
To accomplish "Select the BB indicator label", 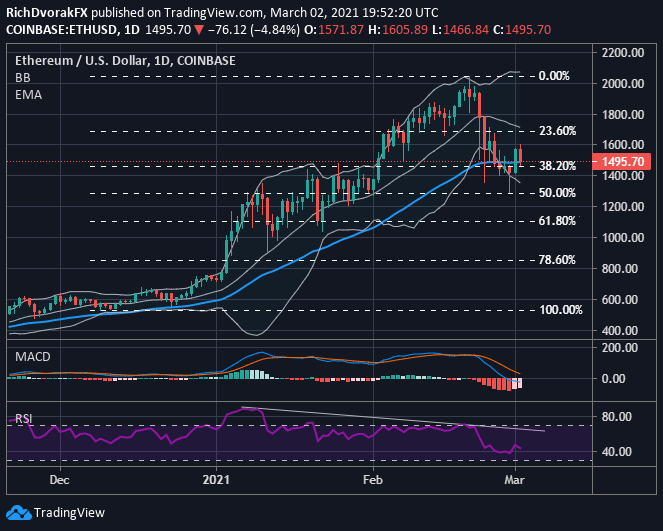I will point(23,78).
